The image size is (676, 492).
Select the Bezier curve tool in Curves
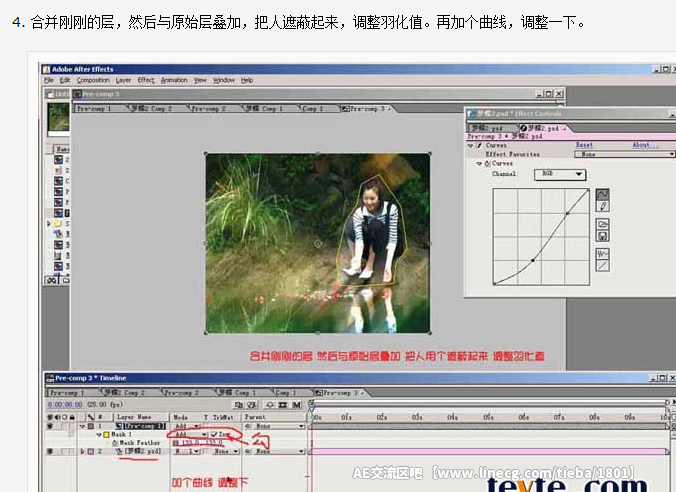[x=602, y=194]
